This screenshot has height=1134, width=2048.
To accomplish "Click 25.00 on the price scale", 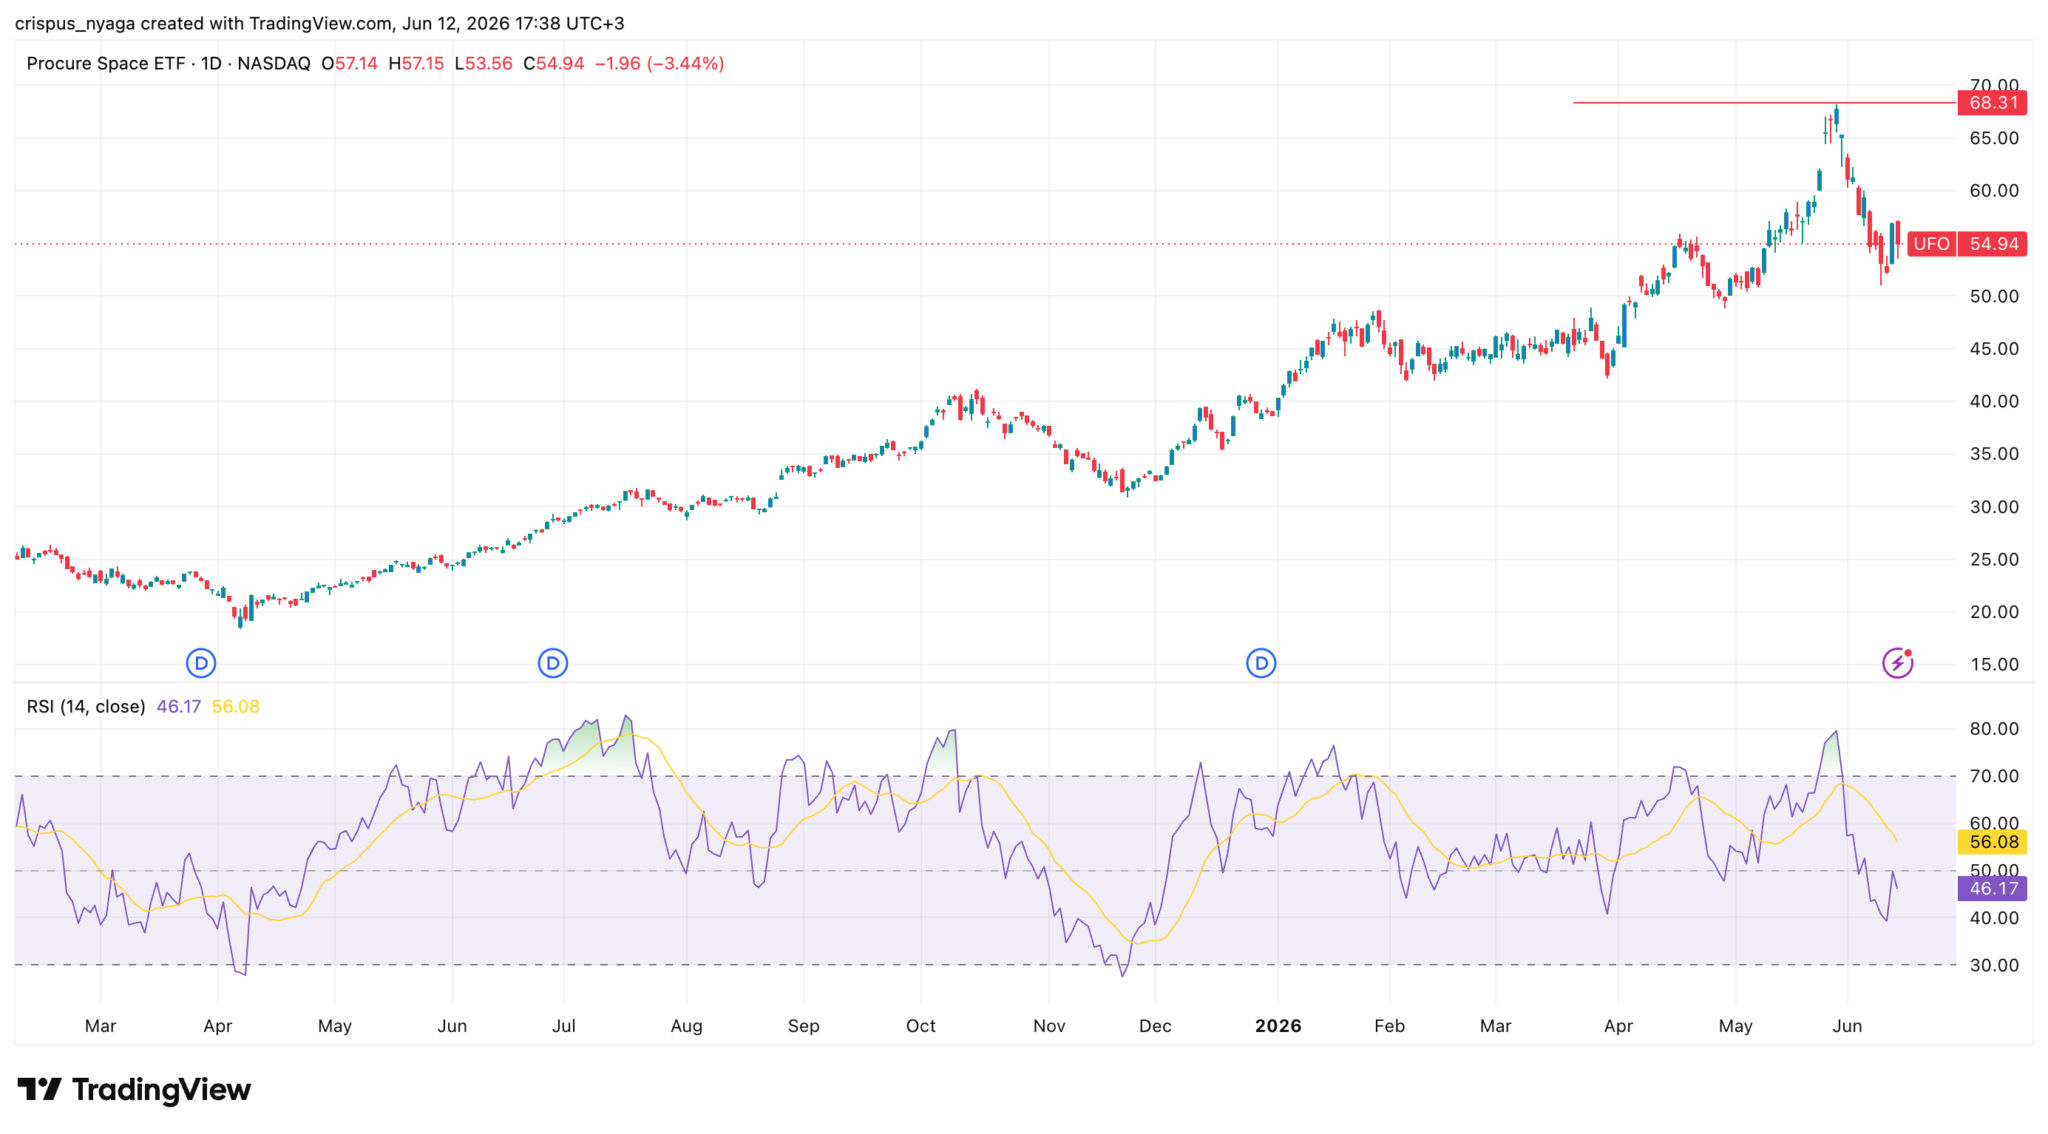I will pos(1994,559).
